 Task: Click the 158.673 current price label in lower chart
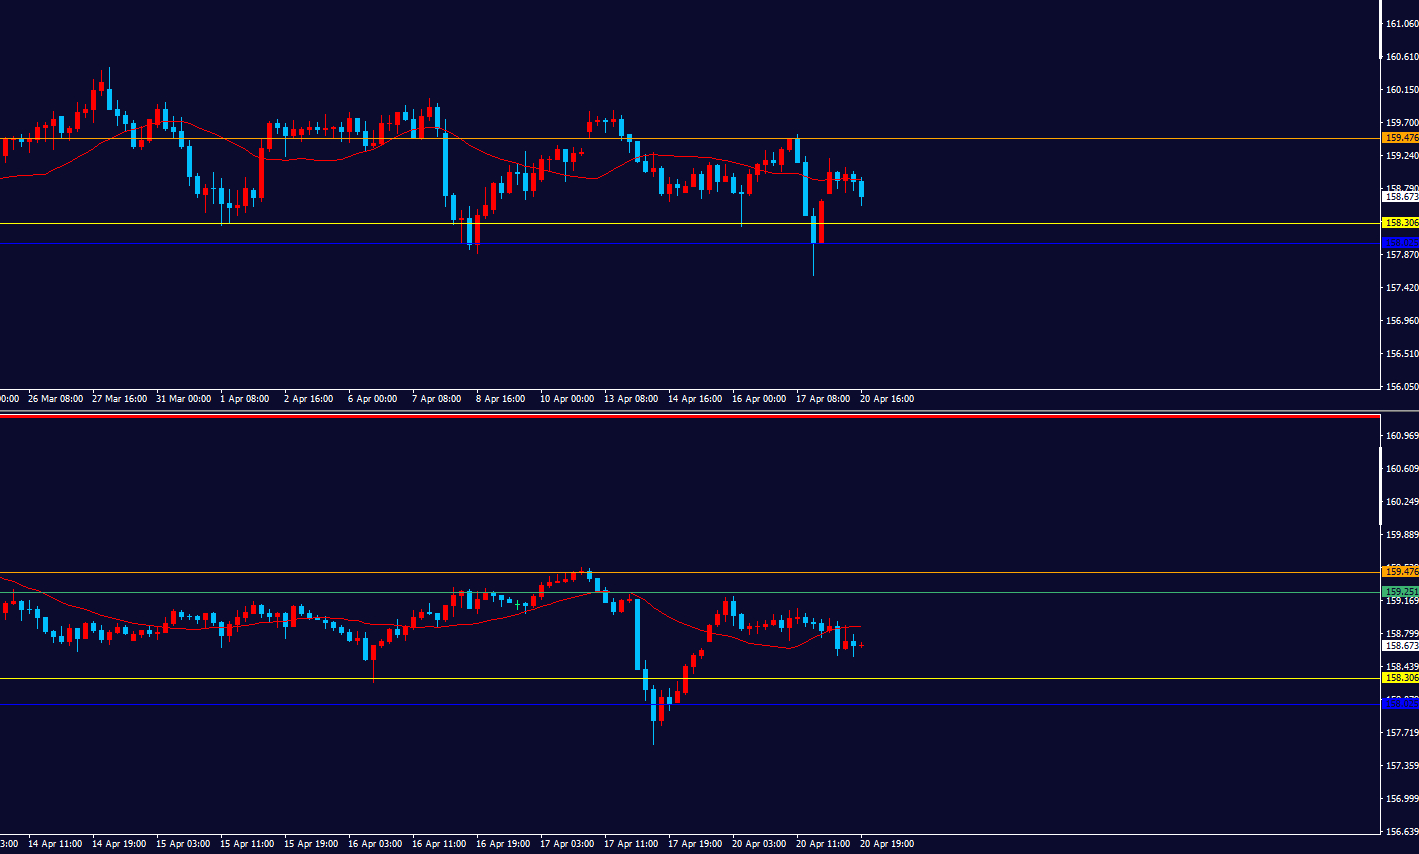coord(1400,646)
